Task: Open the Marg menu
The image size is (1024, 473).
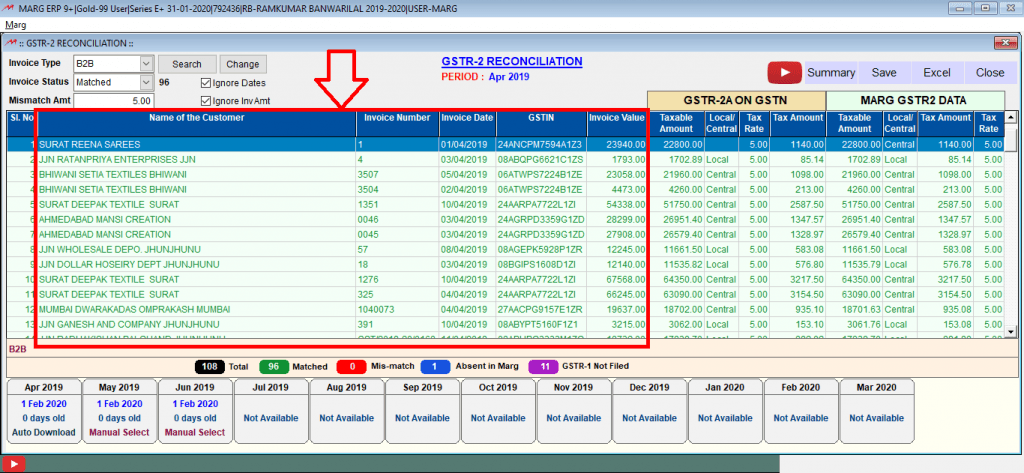Action: point(16,25)
